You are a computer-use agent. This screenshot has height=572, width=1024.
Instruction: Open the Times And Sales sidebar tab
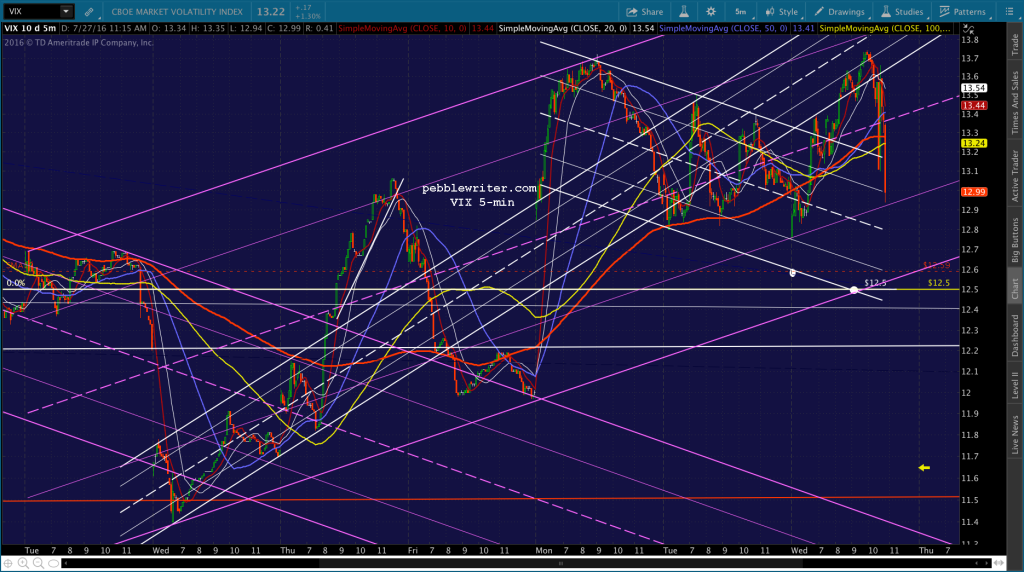coord(1015,103)
